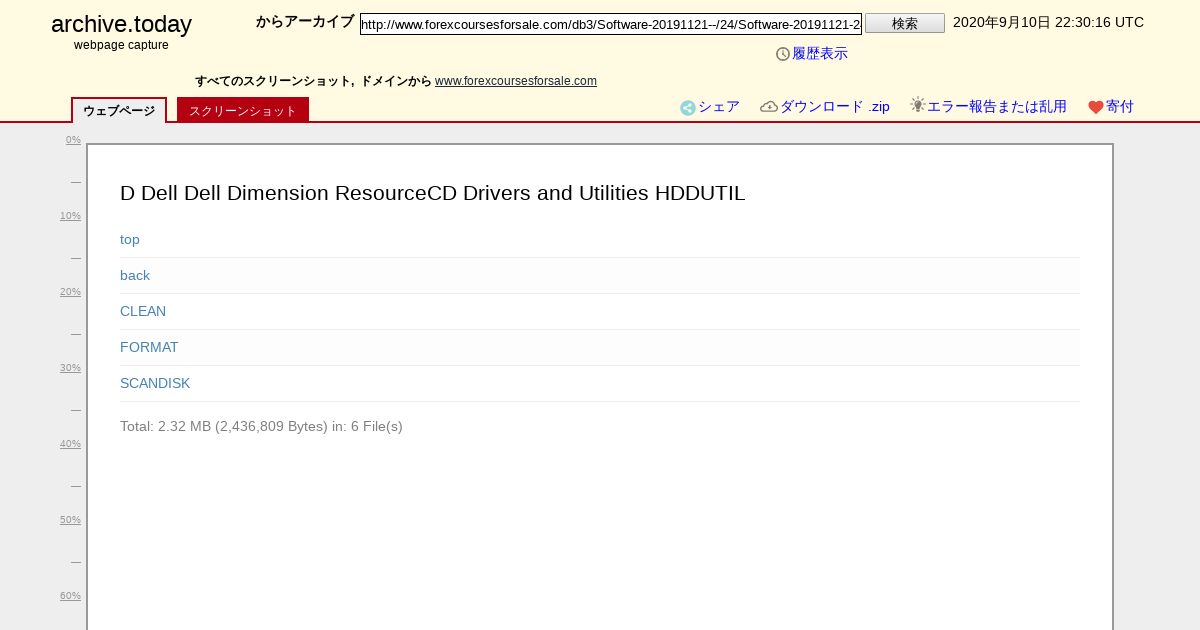Open the SCANDISK folder link
Screen dimensions: 1200x630
coord(155,384)
